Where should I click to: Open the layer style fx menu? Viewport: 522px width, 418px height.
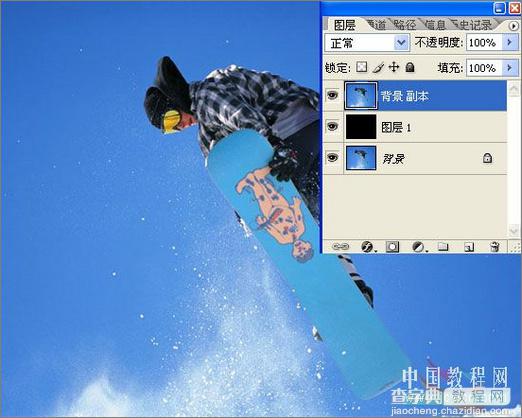(x=368, y=247)
